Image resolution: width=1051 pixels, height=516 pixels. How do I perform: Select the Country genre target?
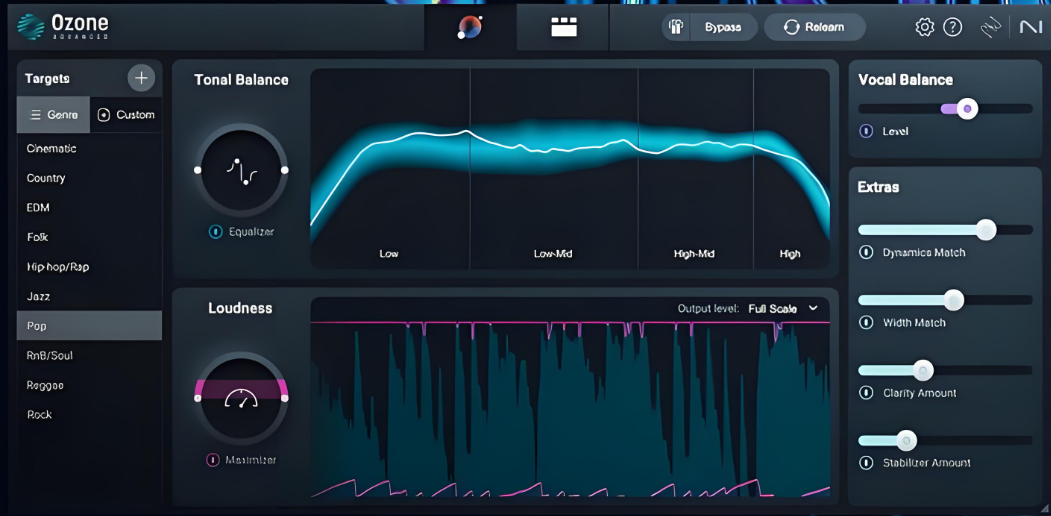pos(89,178)
